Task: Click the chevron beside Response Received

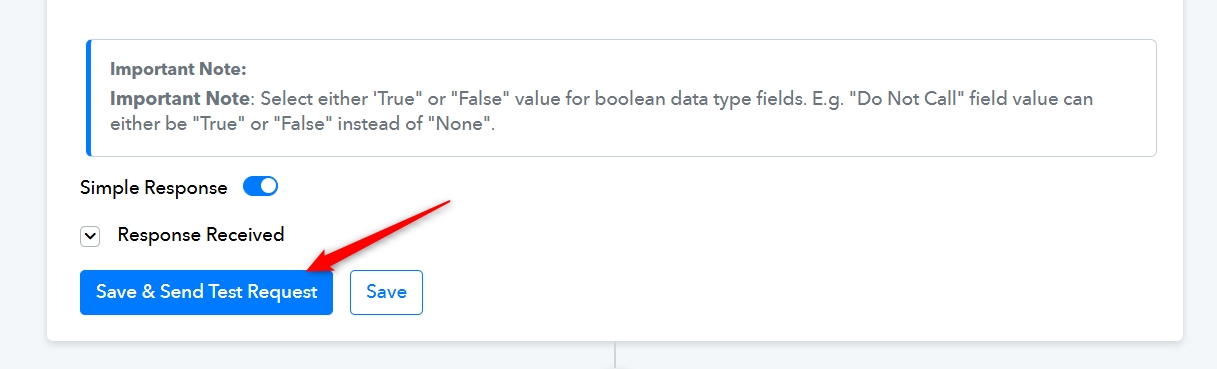Action: 91,236
